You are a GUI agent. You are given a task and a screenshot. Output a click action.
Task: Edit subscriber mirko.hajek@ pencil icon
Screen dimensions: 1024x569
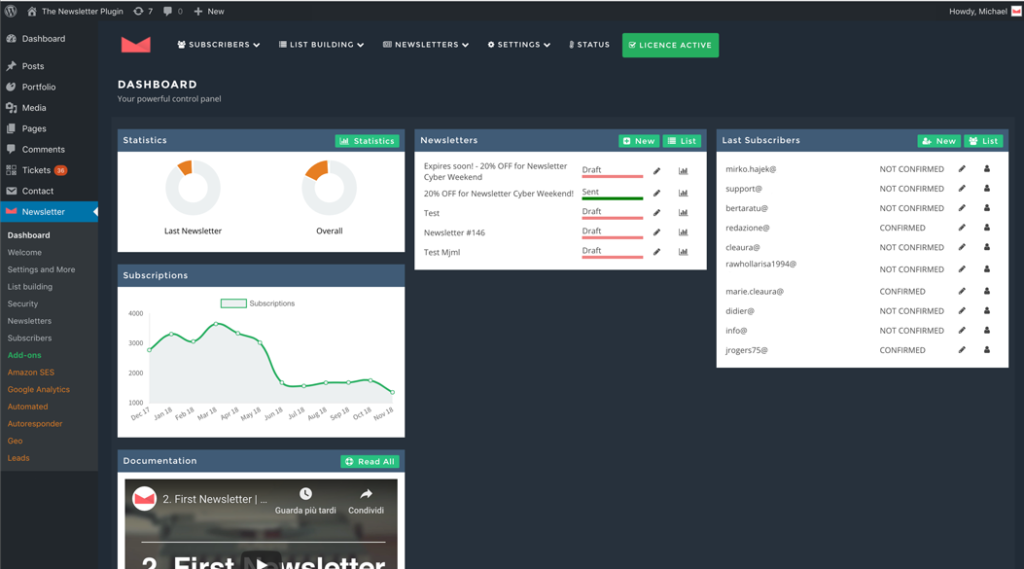[x=962, y=169]
